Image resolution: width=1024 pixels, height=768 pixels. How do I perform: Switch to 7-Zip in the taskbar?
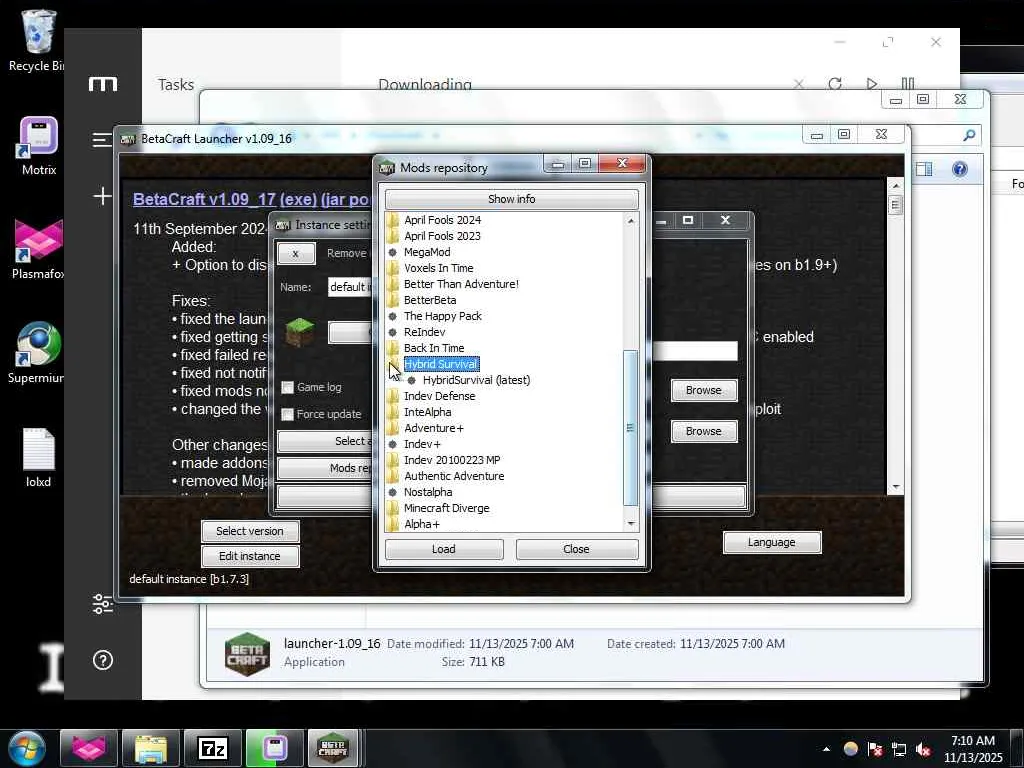pos(213,748)
